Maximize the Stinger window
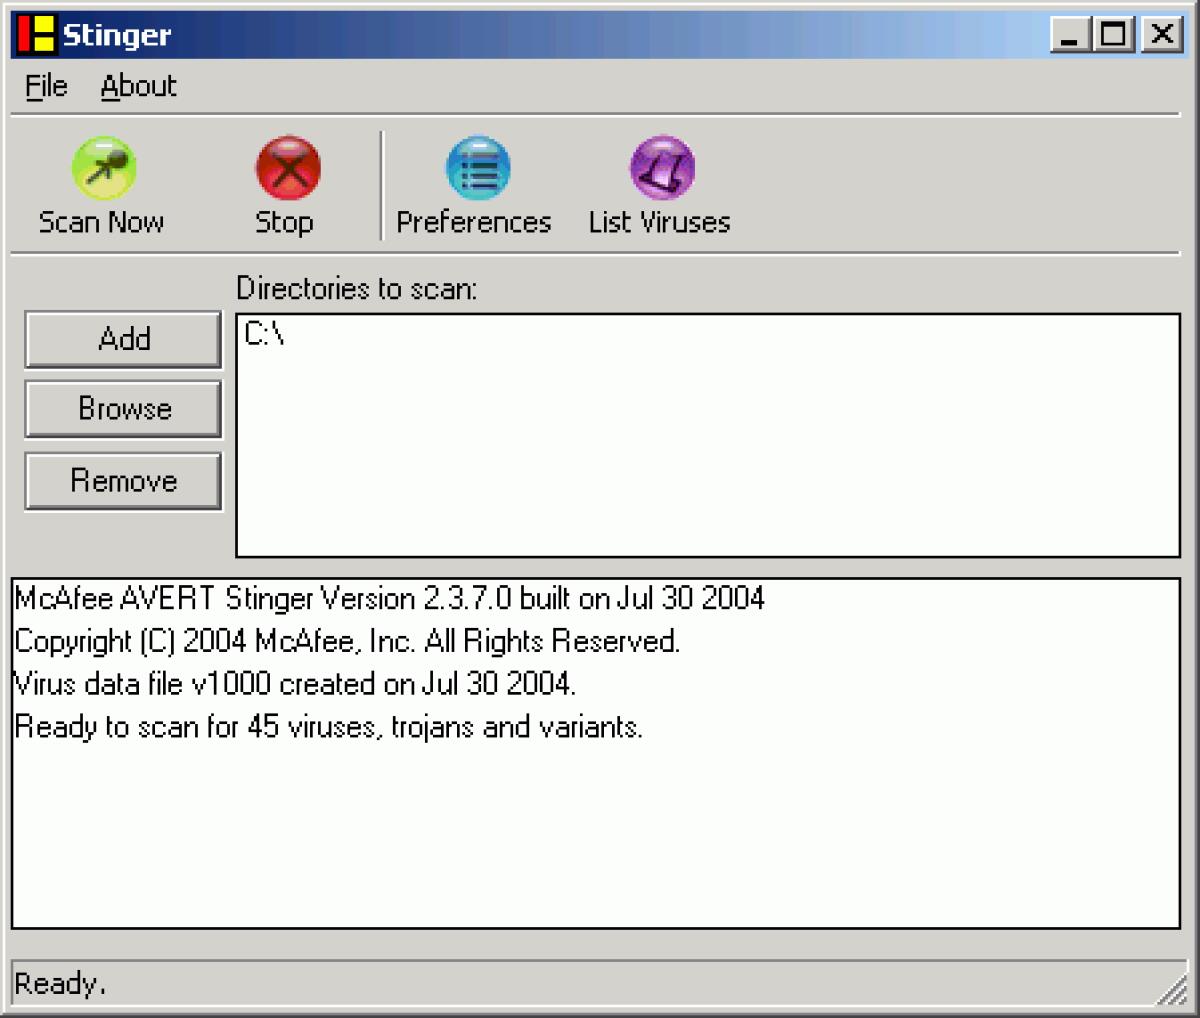Viewport: 1200px width, 1018px height. click(x=1113, y=36)
